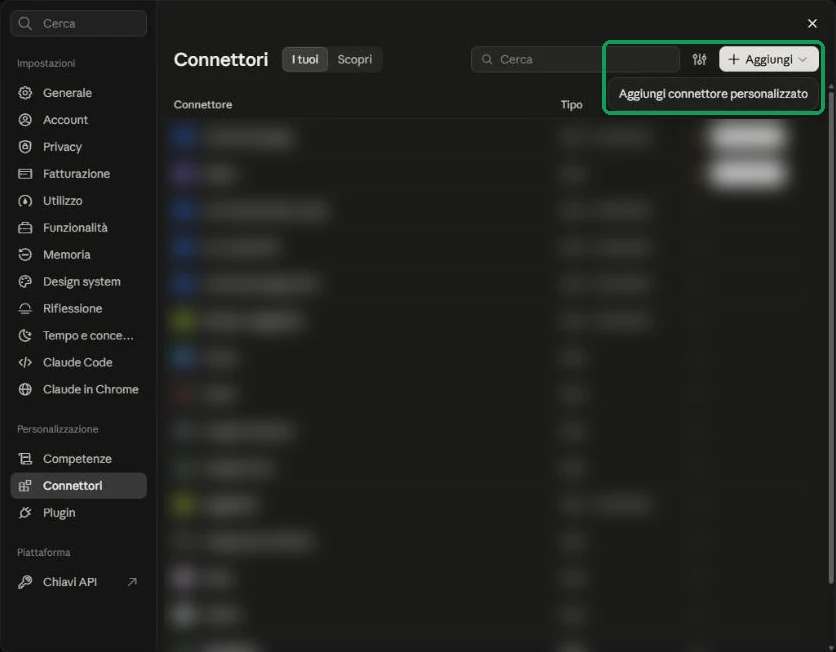Click the Connettori page heading
This screenshot has height=652, width=836.
pos(221,59)
